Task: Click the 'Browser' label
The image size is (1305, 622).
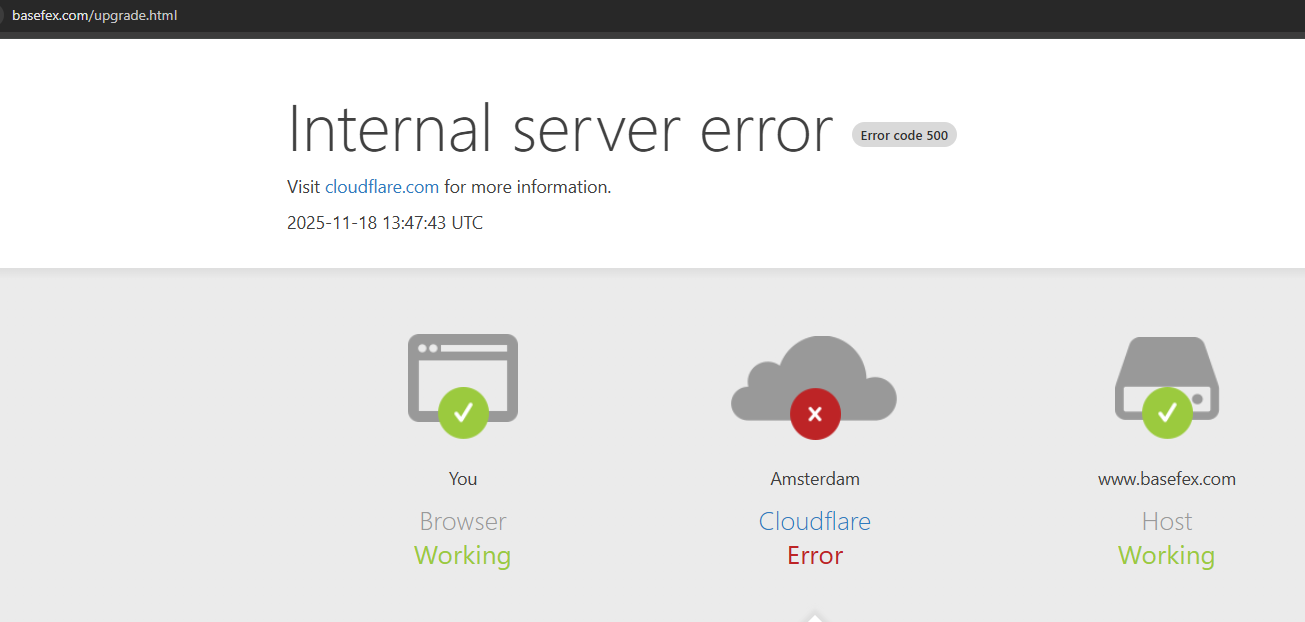Action: pos(463,521)
